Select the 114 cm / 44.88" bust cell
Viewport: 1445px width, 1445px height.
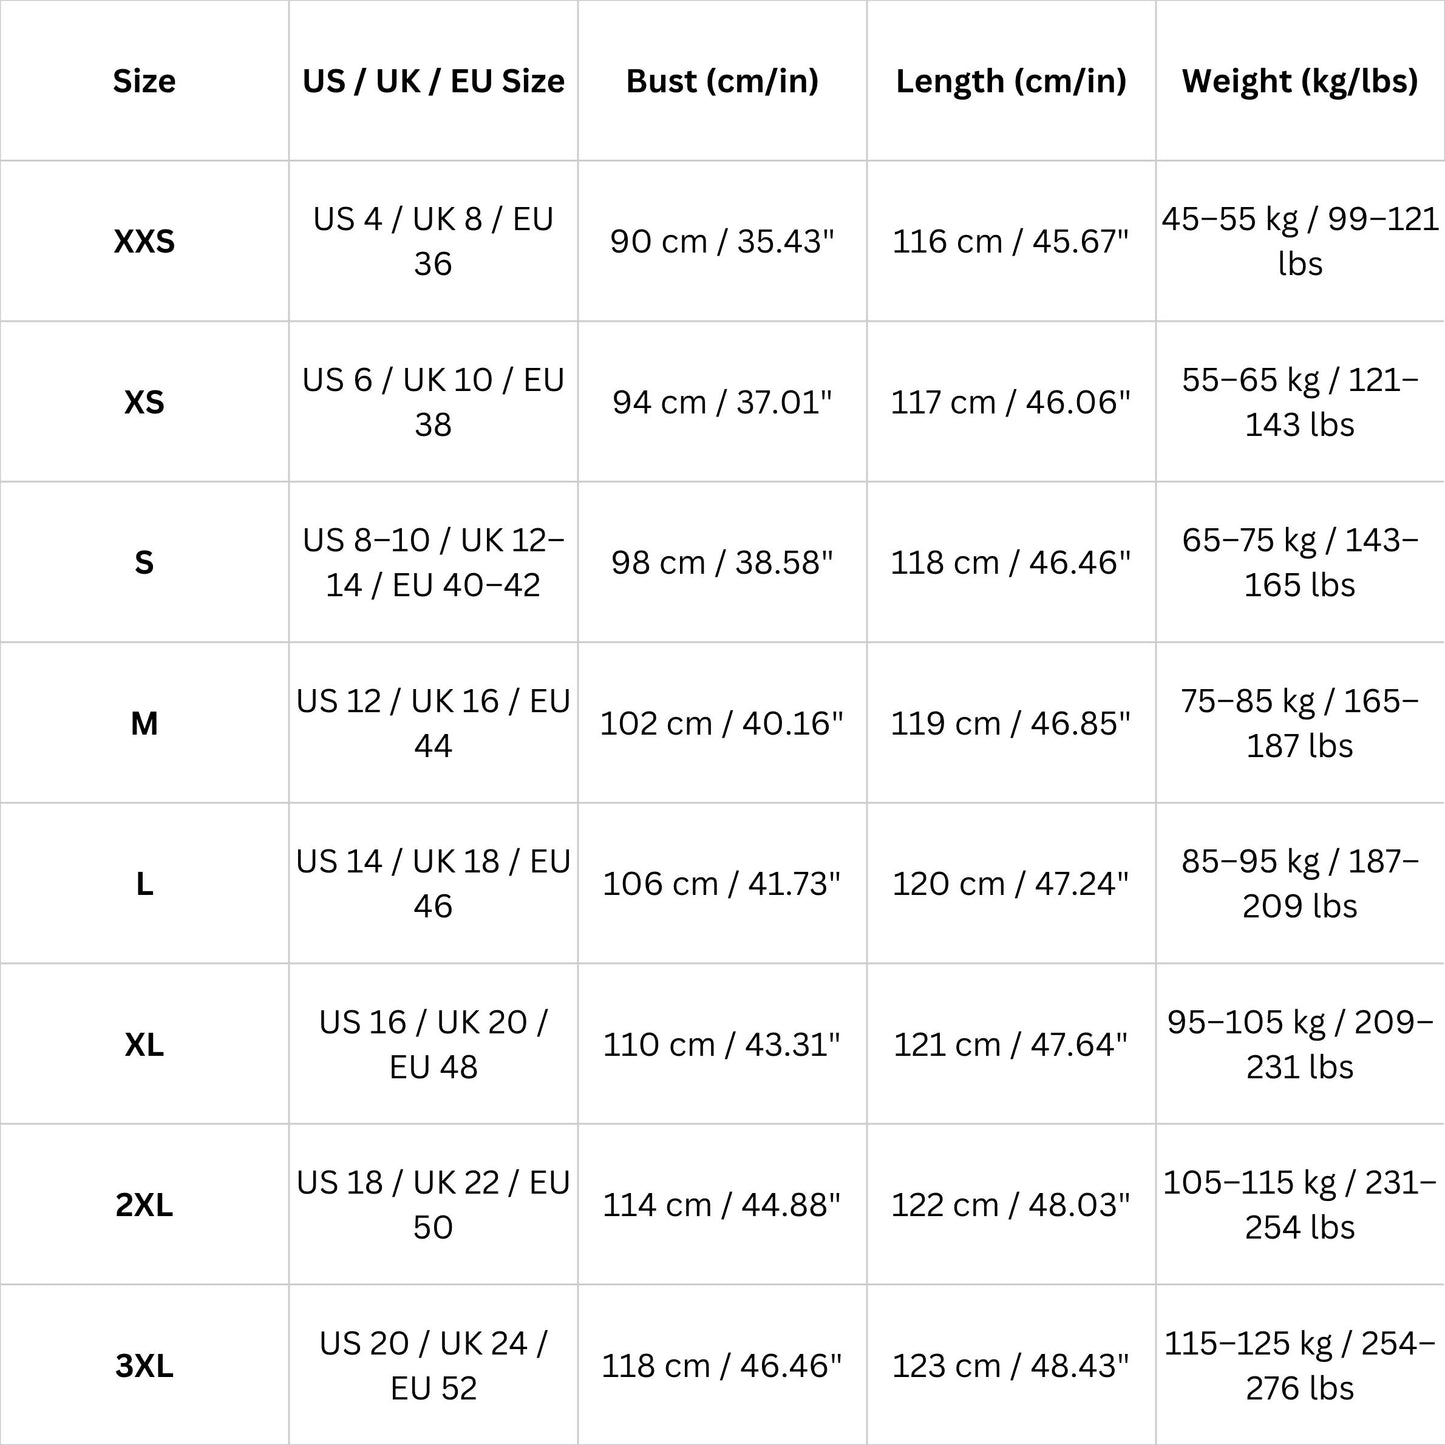[x=722, y=1205]
